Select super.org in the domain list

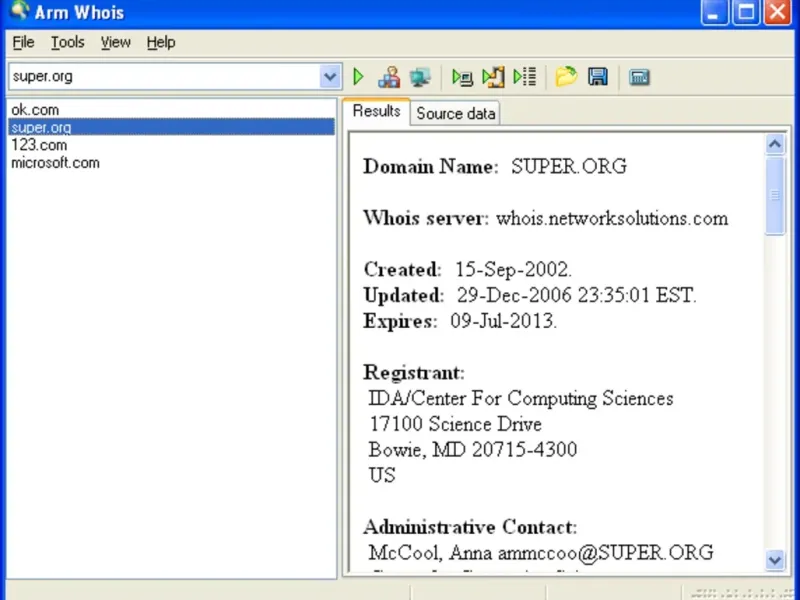click(171, 127)
